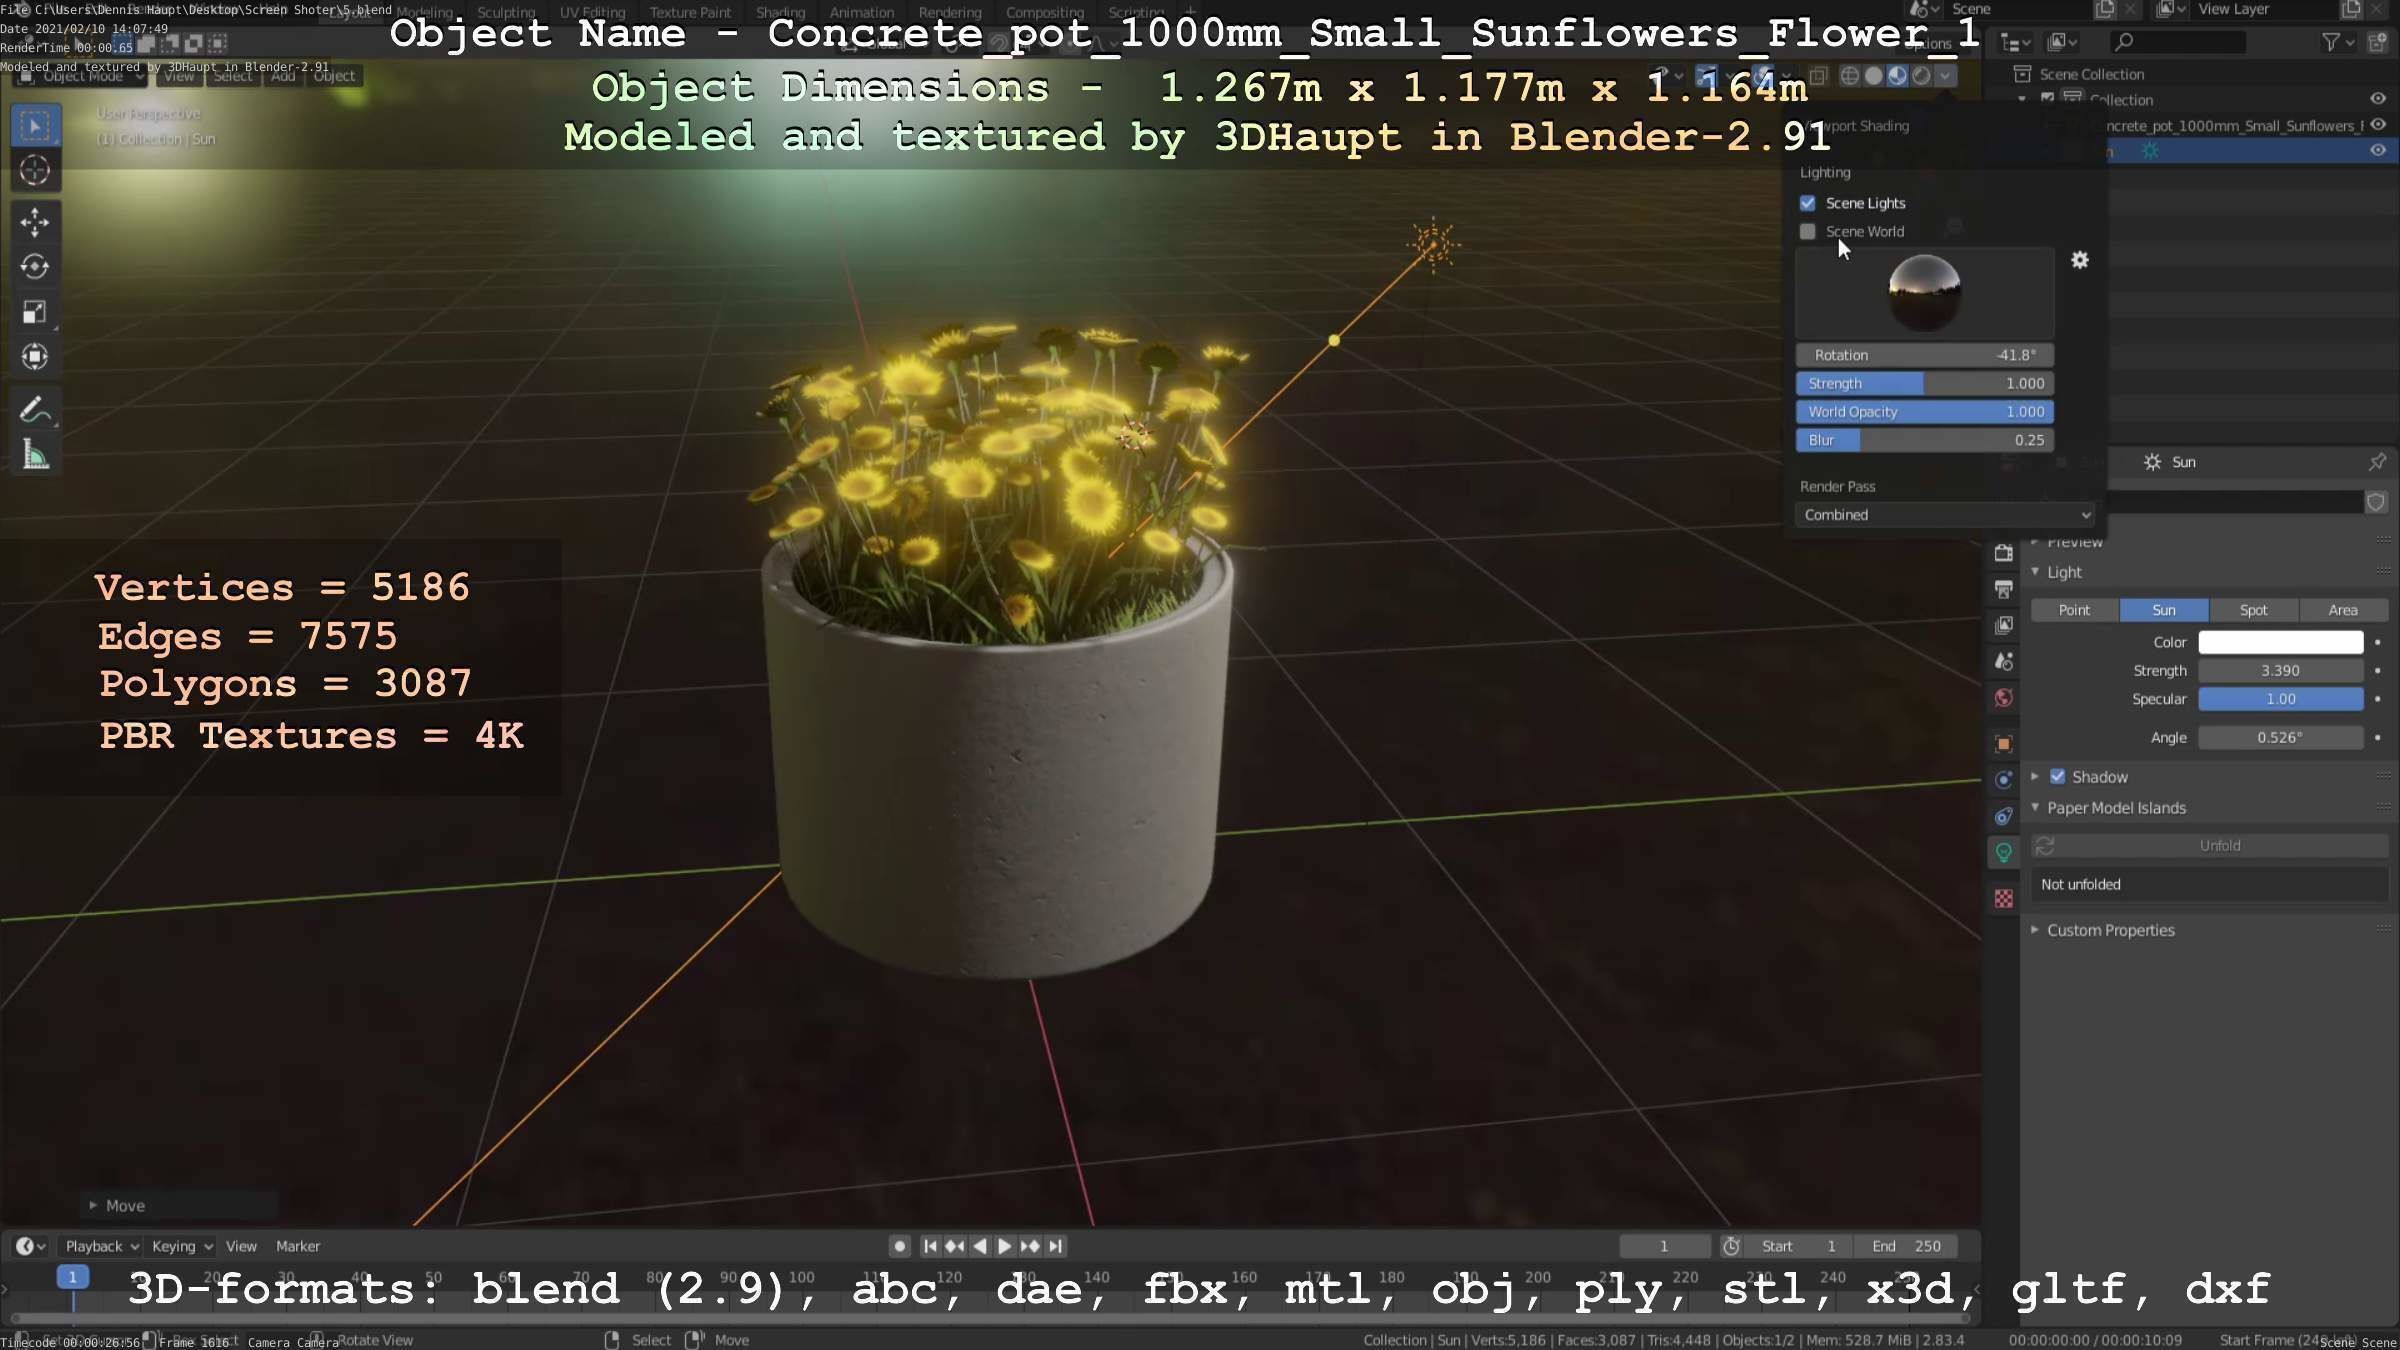Image resolution: width=2400 pixels, height=1350 pixels.
Task: Disable the Shadow checkbox
Action: 2058,777
